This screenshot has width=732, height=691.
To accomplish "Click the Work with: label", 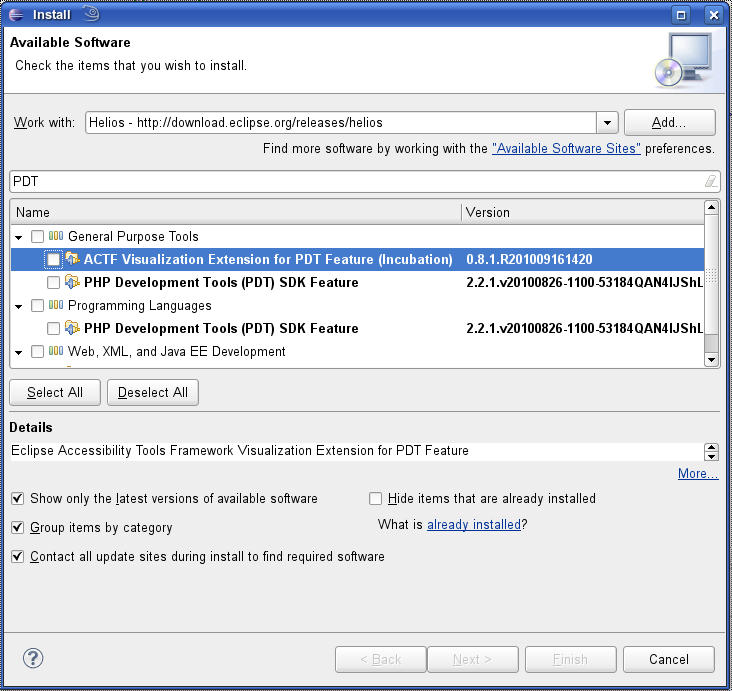I will point(44,122).
